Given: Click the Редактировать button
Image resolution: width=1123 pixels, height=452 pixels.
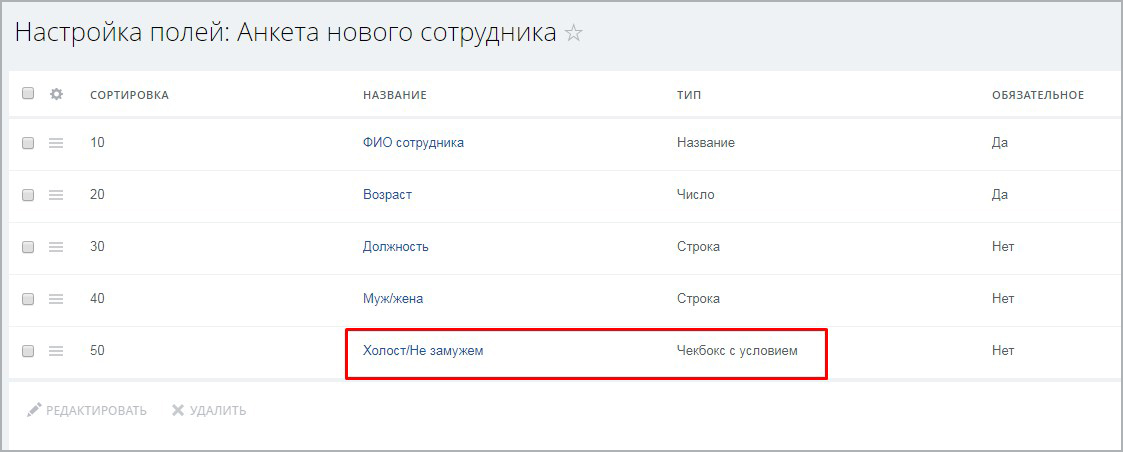Looking at the screenshot, I should point(87,410).
